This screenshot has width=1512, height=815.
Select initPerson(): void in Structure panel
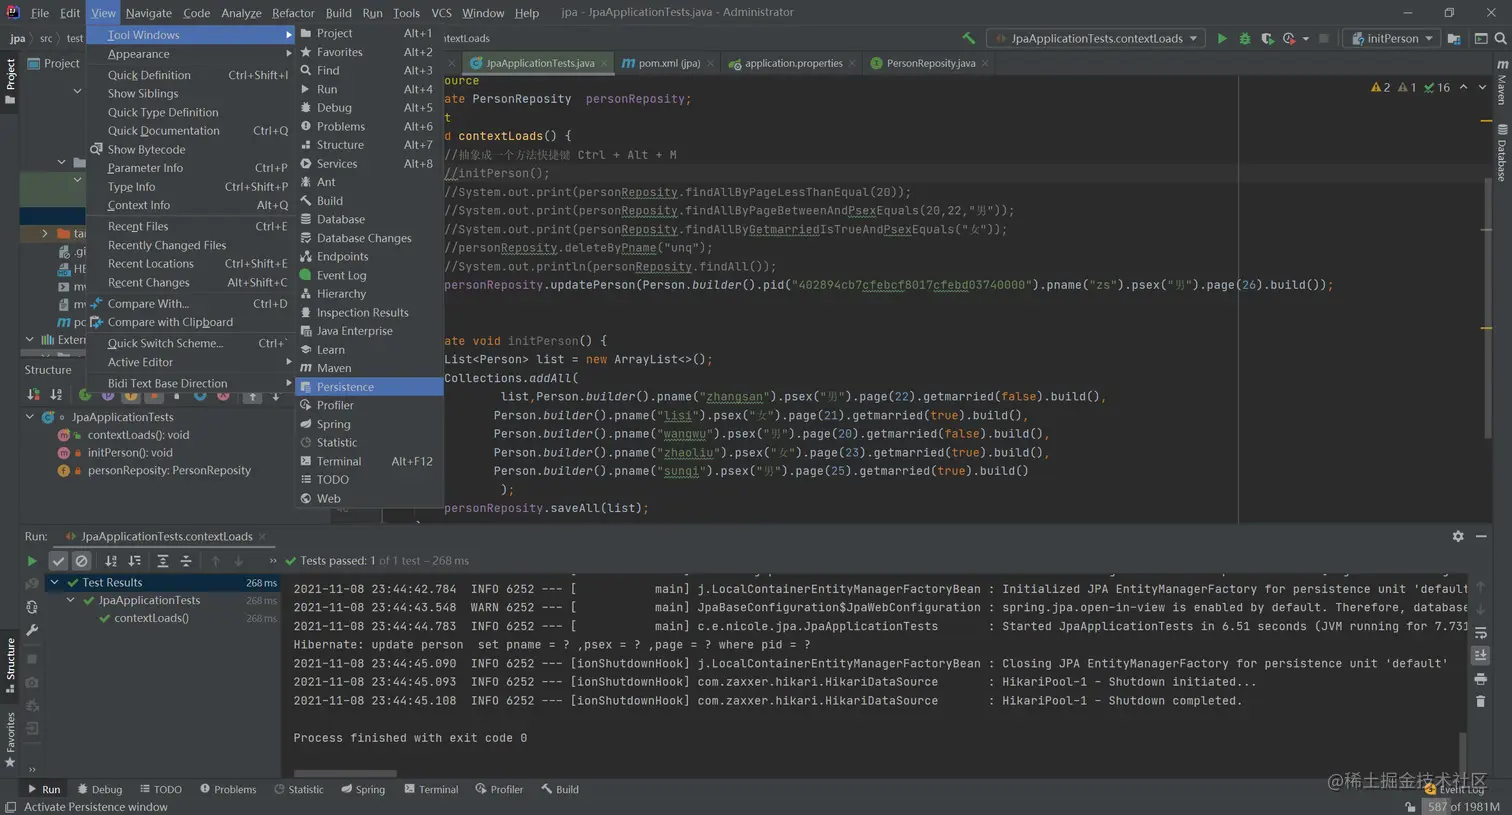130,453
